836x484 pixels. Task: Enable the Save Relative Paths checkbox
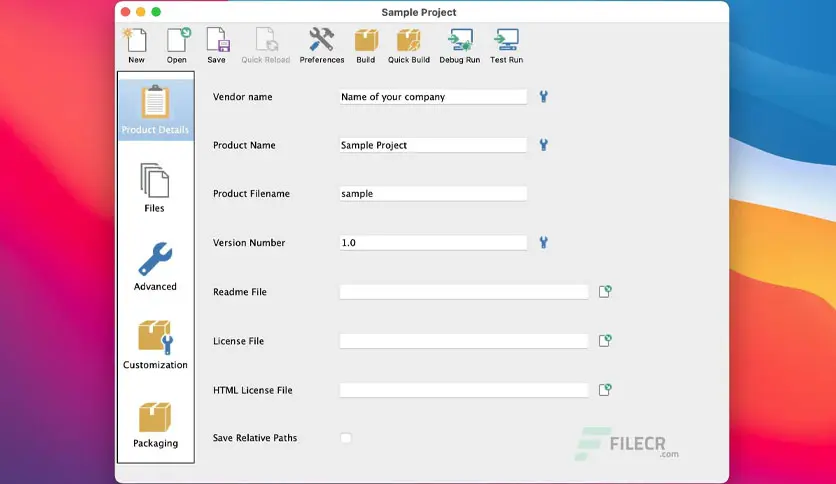(346, 438)
